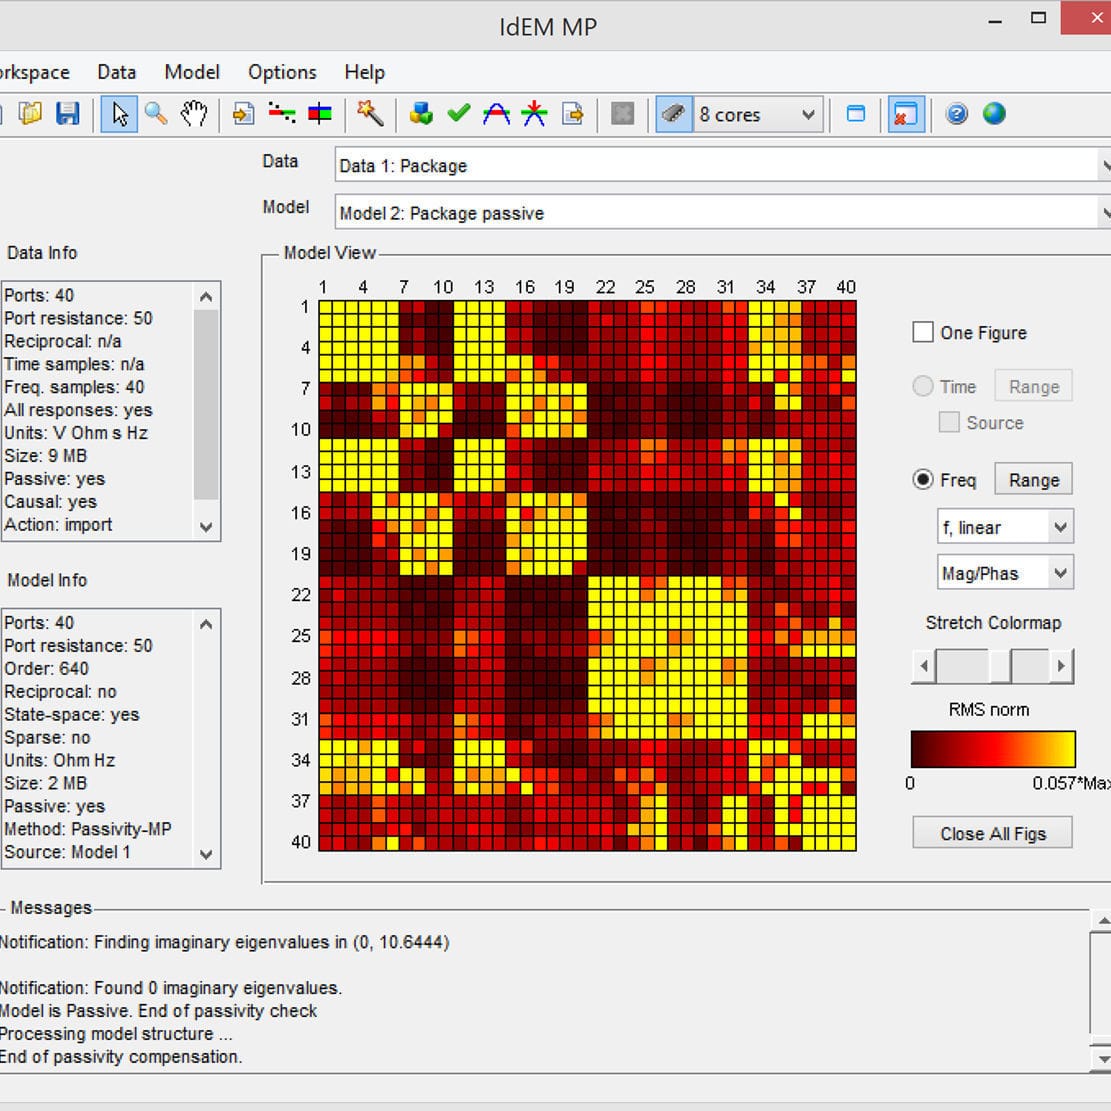Select the red asterisk poles plot icon
Viewport: 1111px width, 1111px height.
(533, 113)
